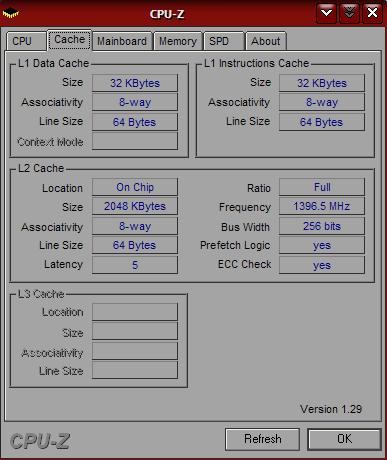Click the empty L3 Cache Line Size field
The width and height of the screenshot is (387, 460).
point(135,370)
